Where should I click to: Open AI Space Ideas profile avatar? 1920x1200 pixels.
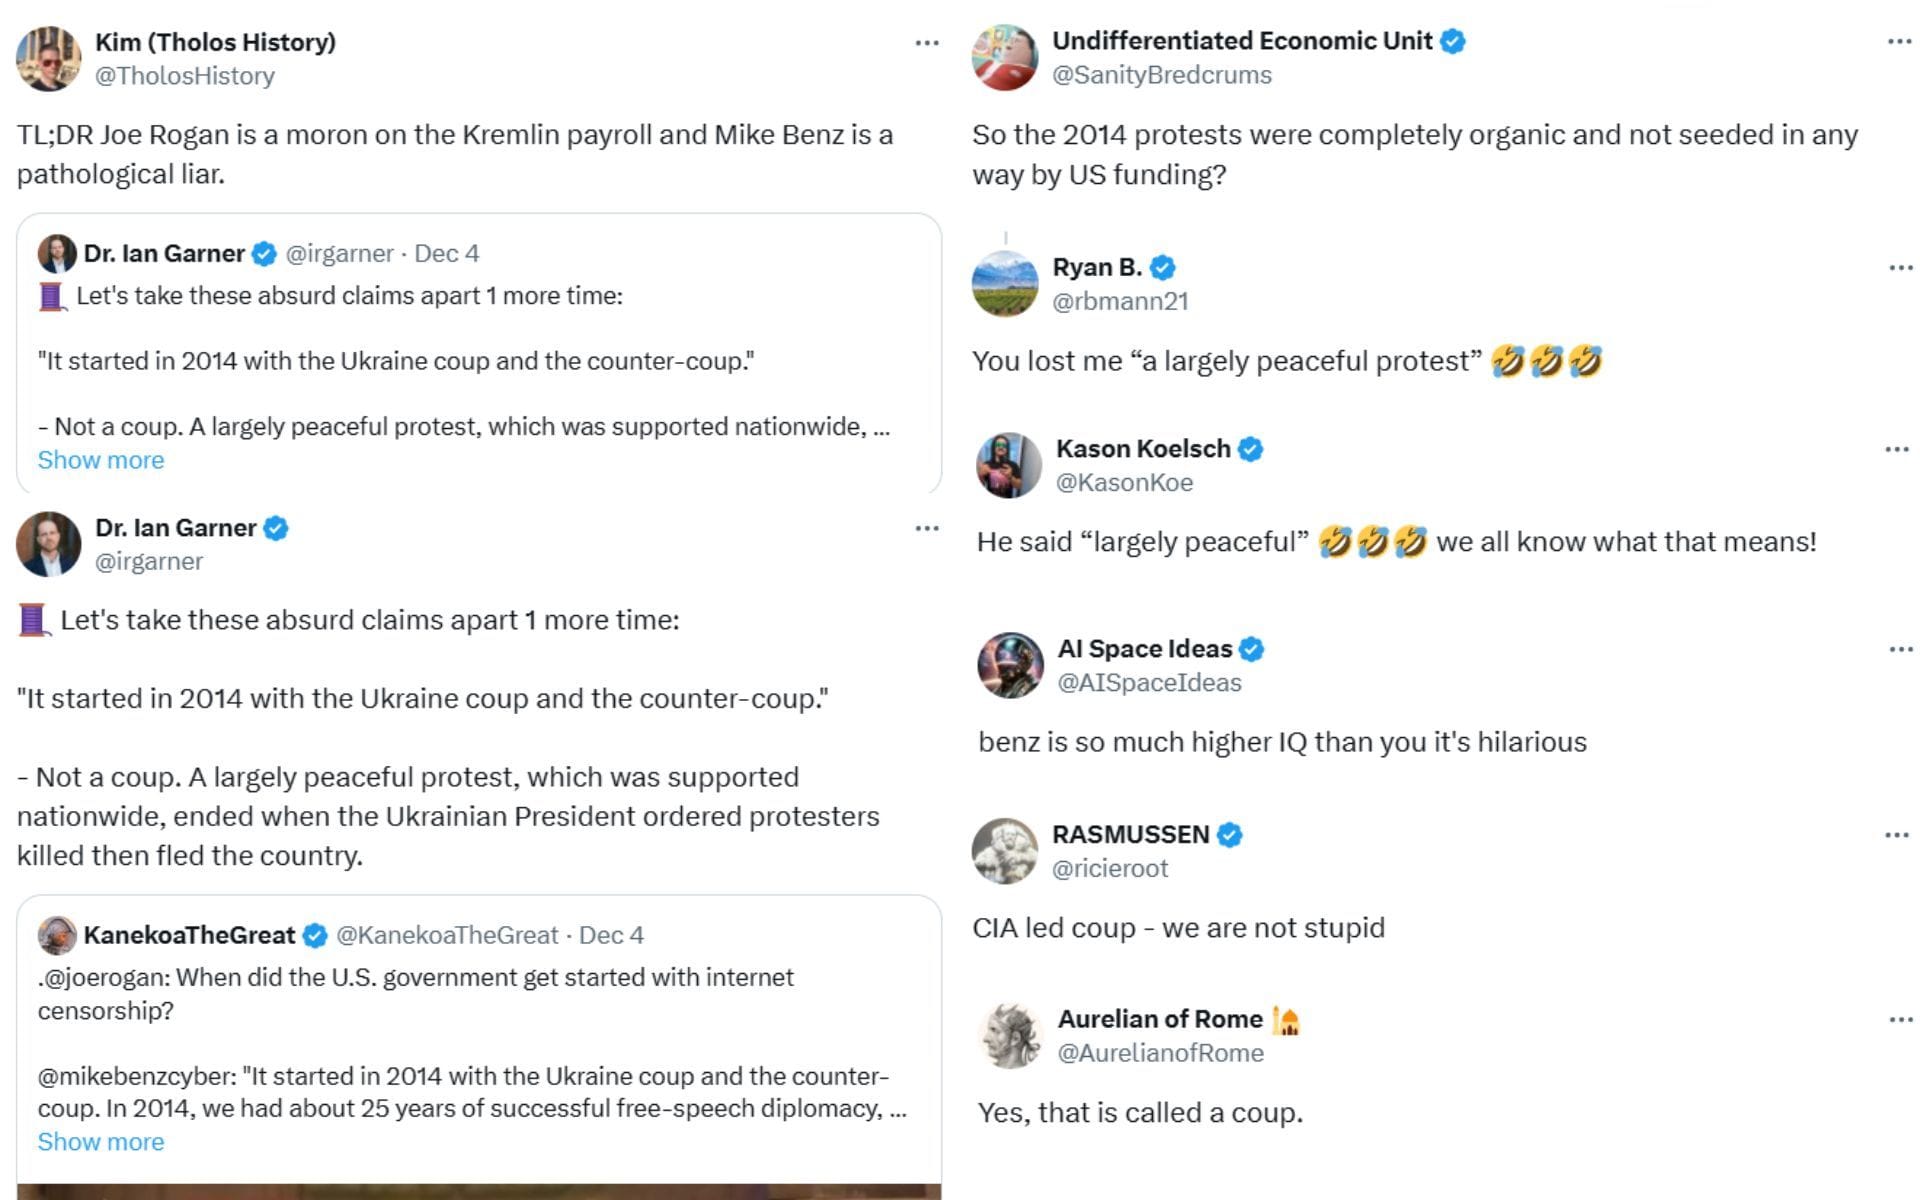coord(1010,665)
